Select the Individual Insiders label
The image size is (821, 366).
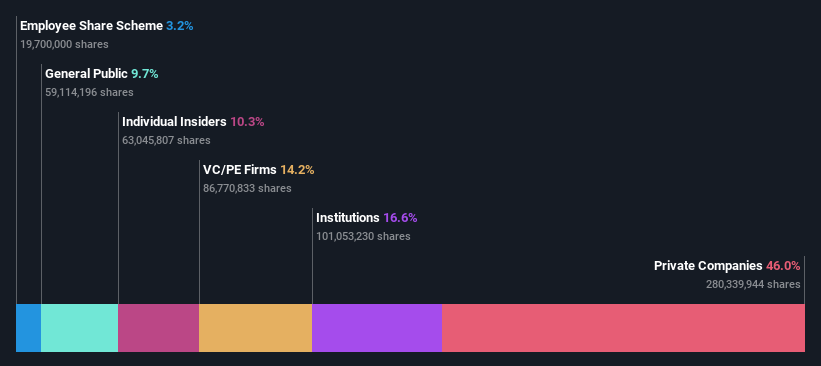click(x=174, y=122)
